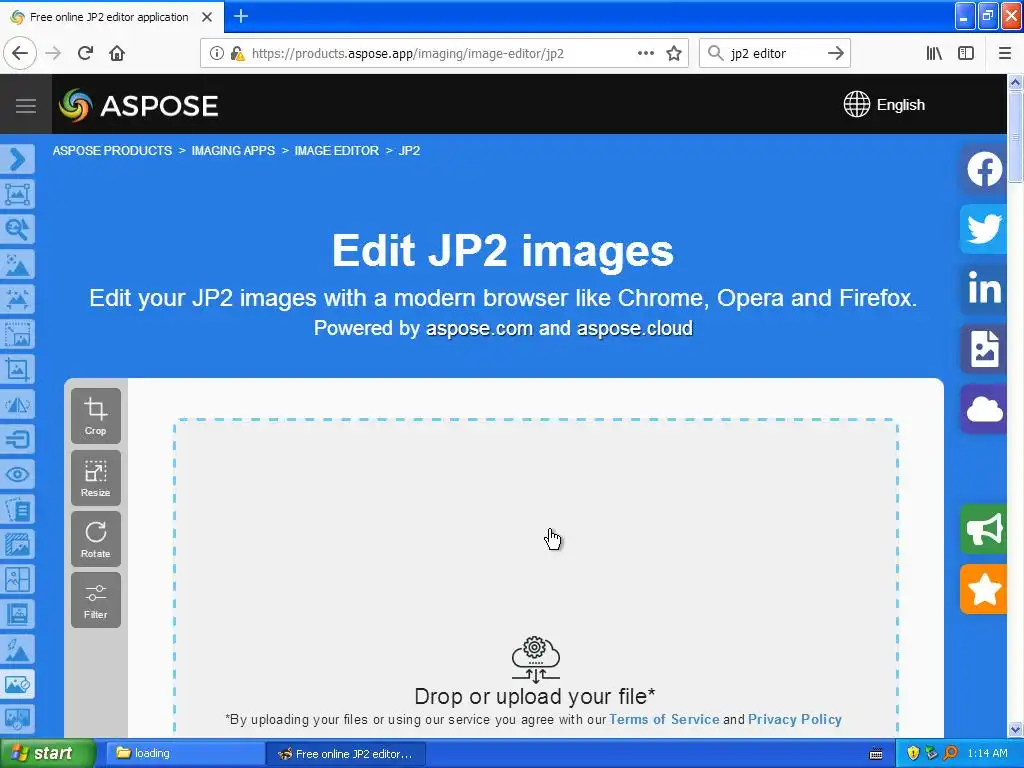Reload the page
This screenshot has width=1024, height=768.
(x=85, y=53)
